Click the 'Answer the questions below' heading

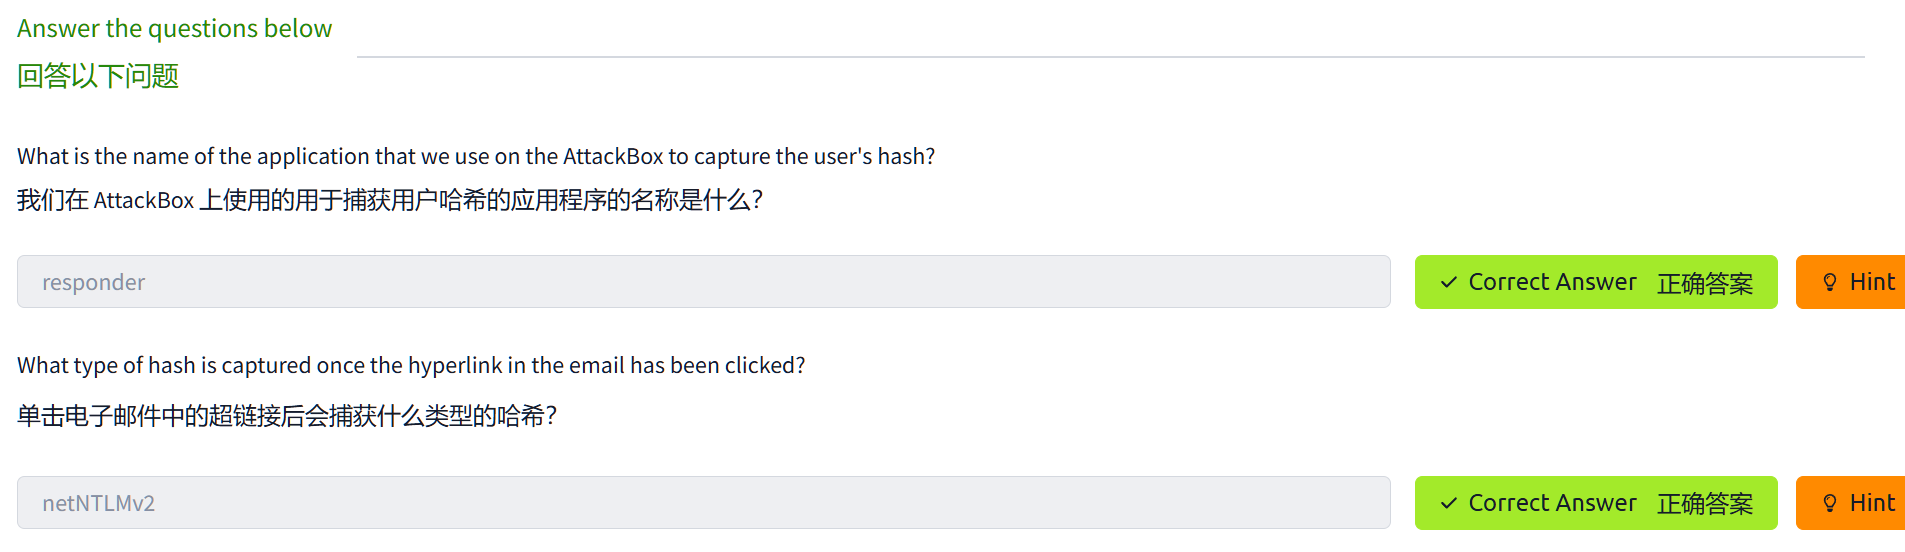174,29
